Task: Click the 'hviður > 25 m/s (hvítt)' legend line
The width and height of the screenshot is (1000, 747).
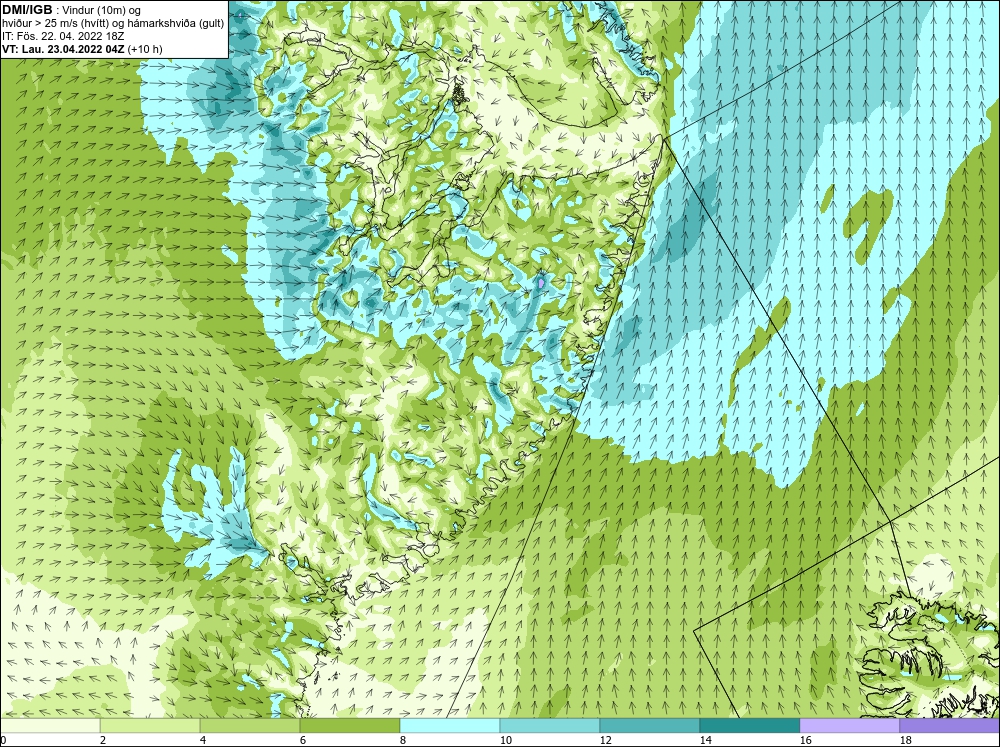Action: tap(113, 24)
